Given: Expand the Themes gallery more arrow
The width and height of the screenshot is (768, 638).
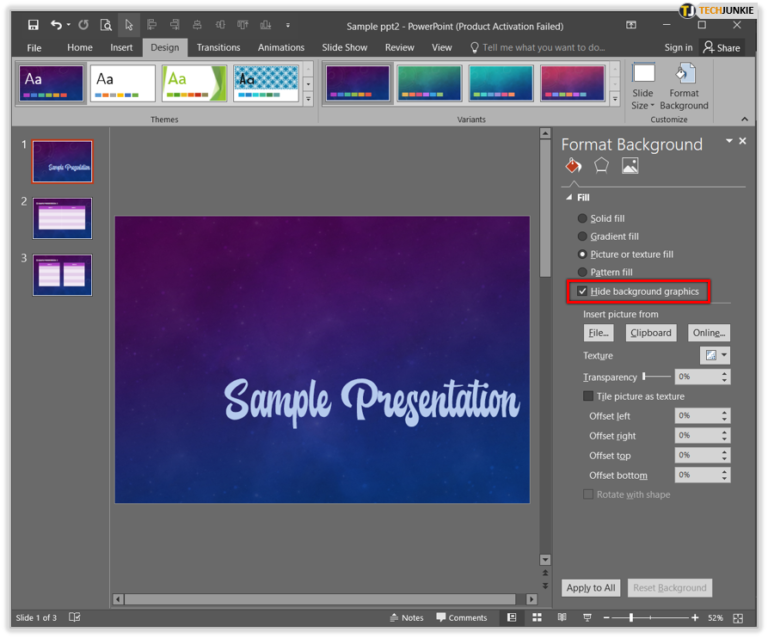Looking at the screenshot, I should pos(308,99).
